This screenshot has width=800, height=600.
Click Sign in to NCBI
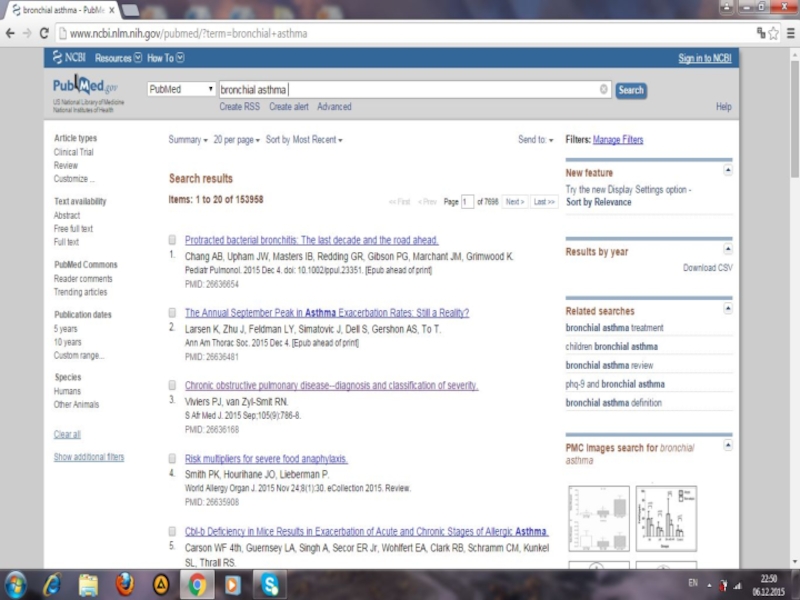pyautogui.click(x=705, y=58)
